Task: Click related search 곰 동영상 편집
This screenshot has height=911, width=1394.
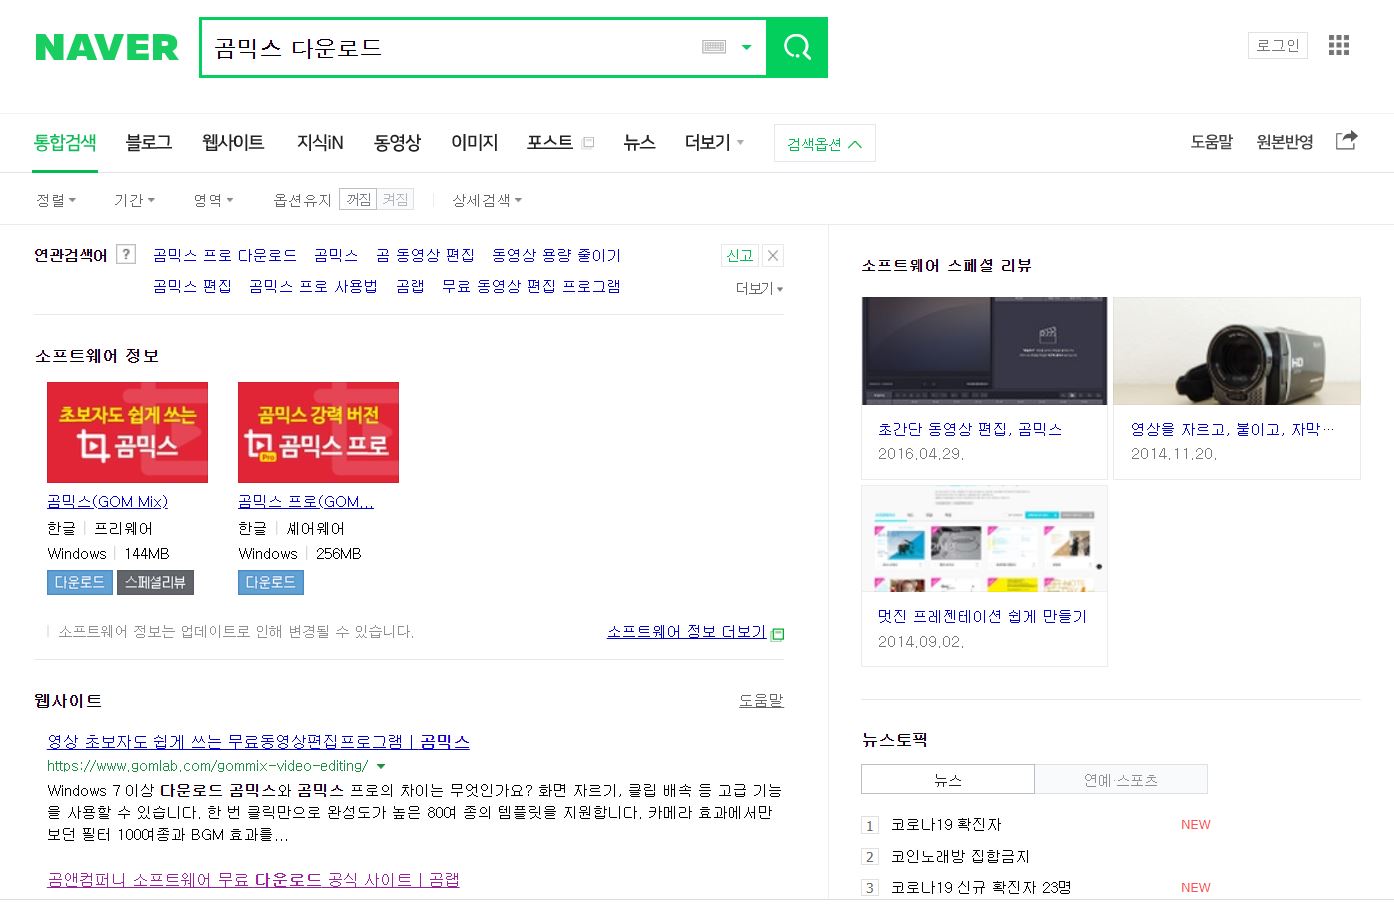Action: click(425, 255)
